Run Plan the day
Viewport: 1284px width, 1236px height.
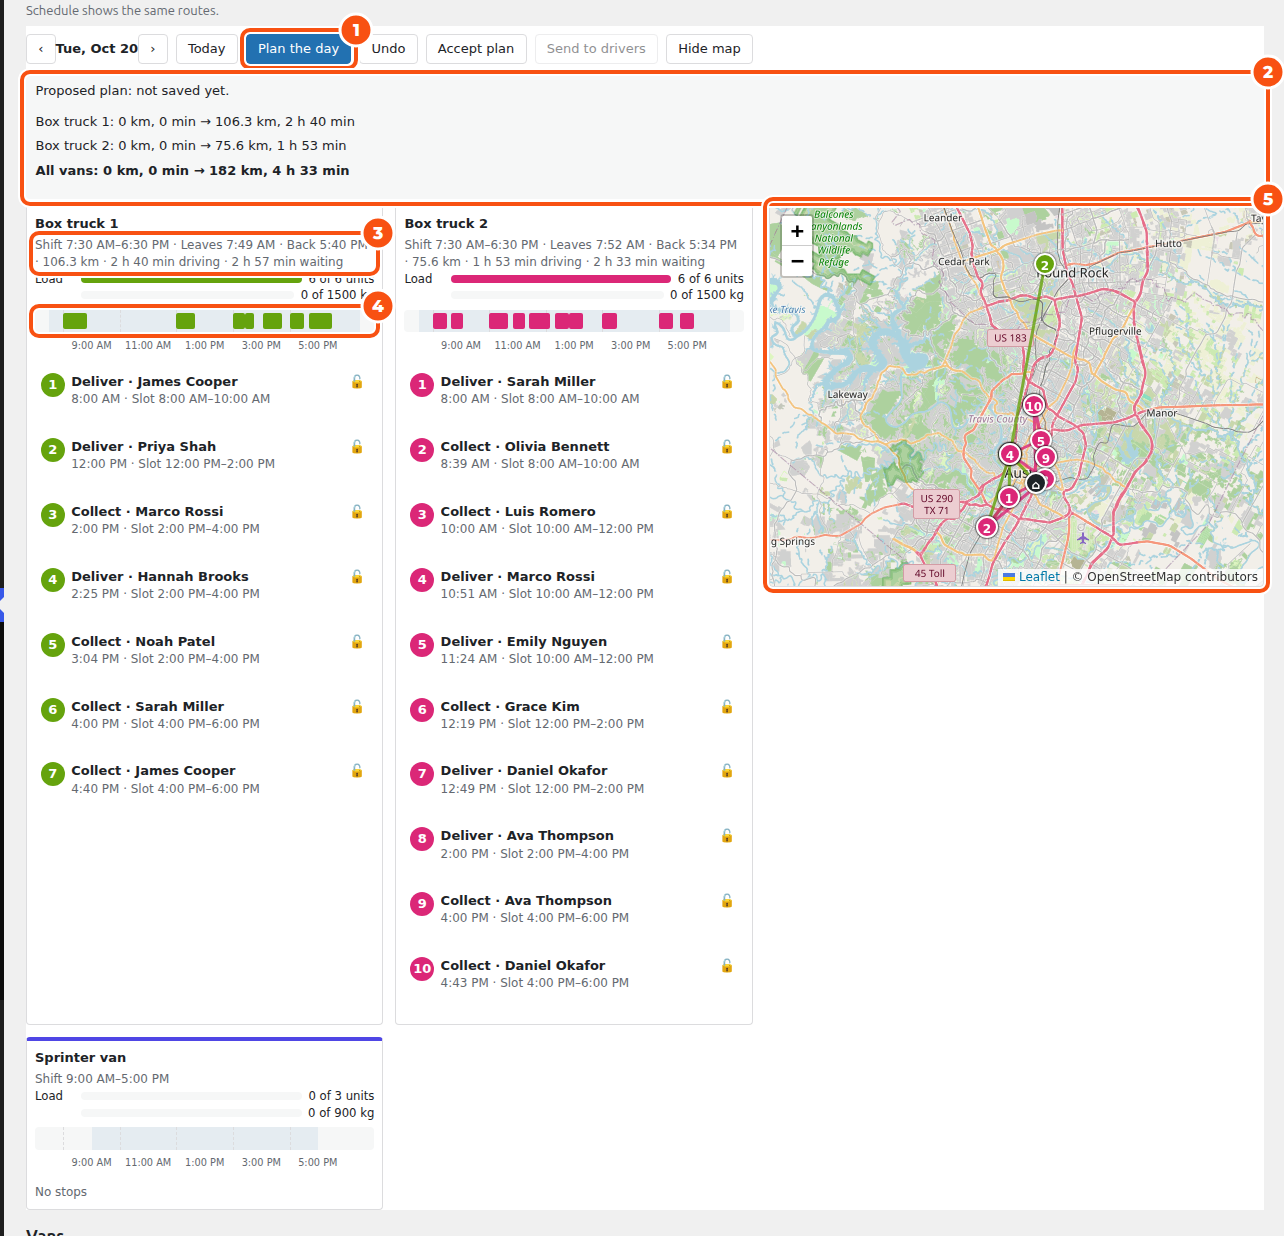coord(299,49)
